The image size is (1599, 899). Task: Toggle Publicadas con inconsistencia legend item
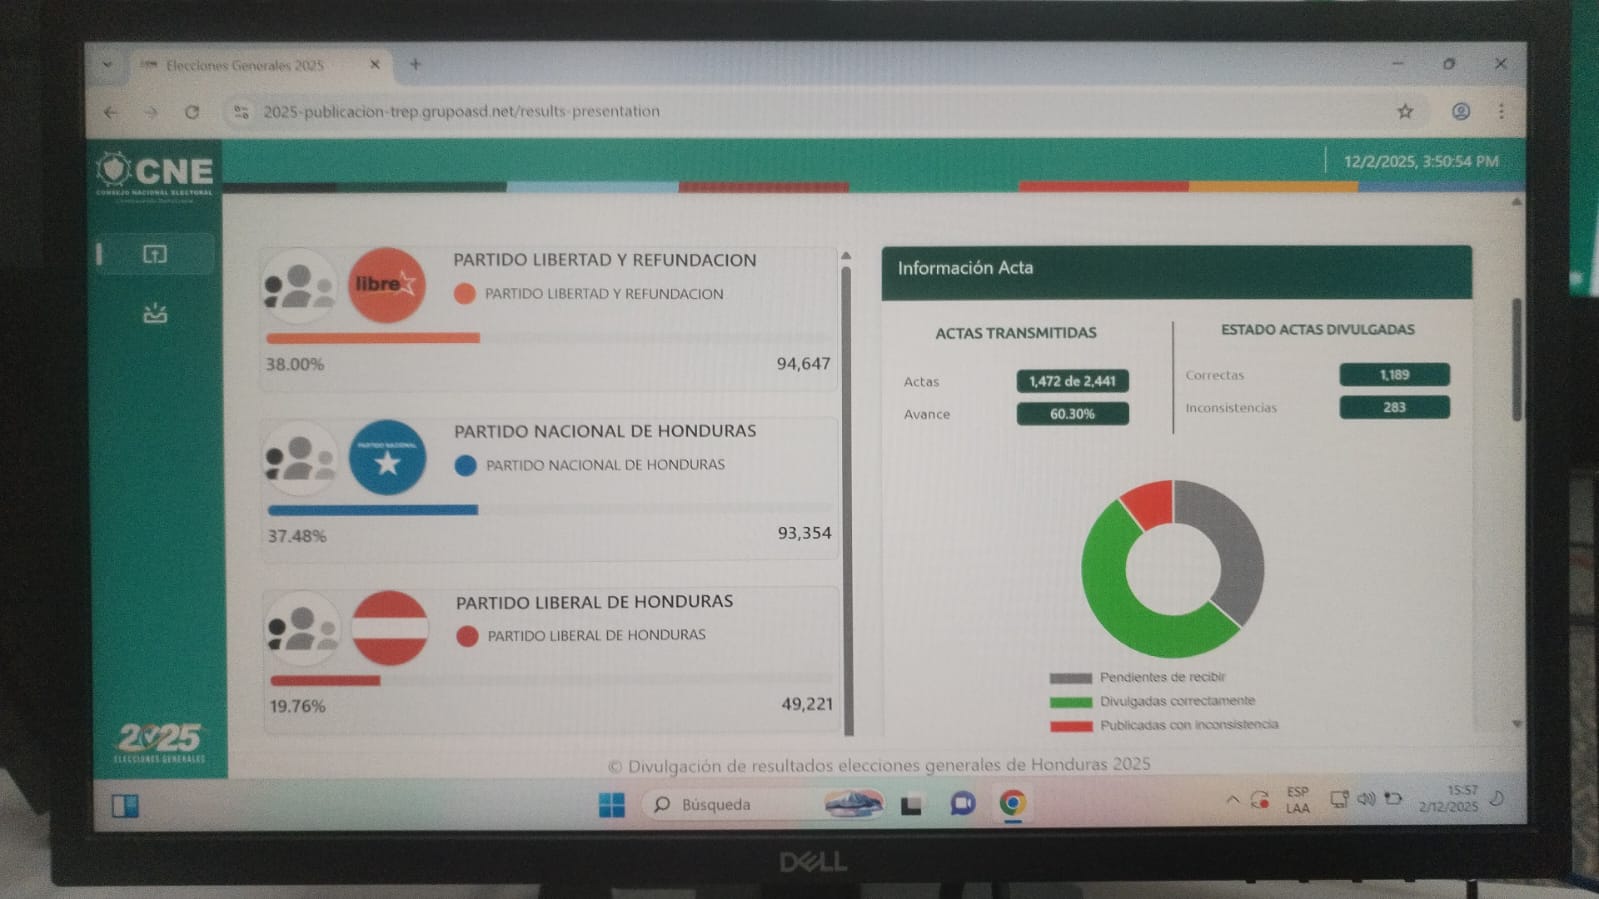tap(1188, 725)
